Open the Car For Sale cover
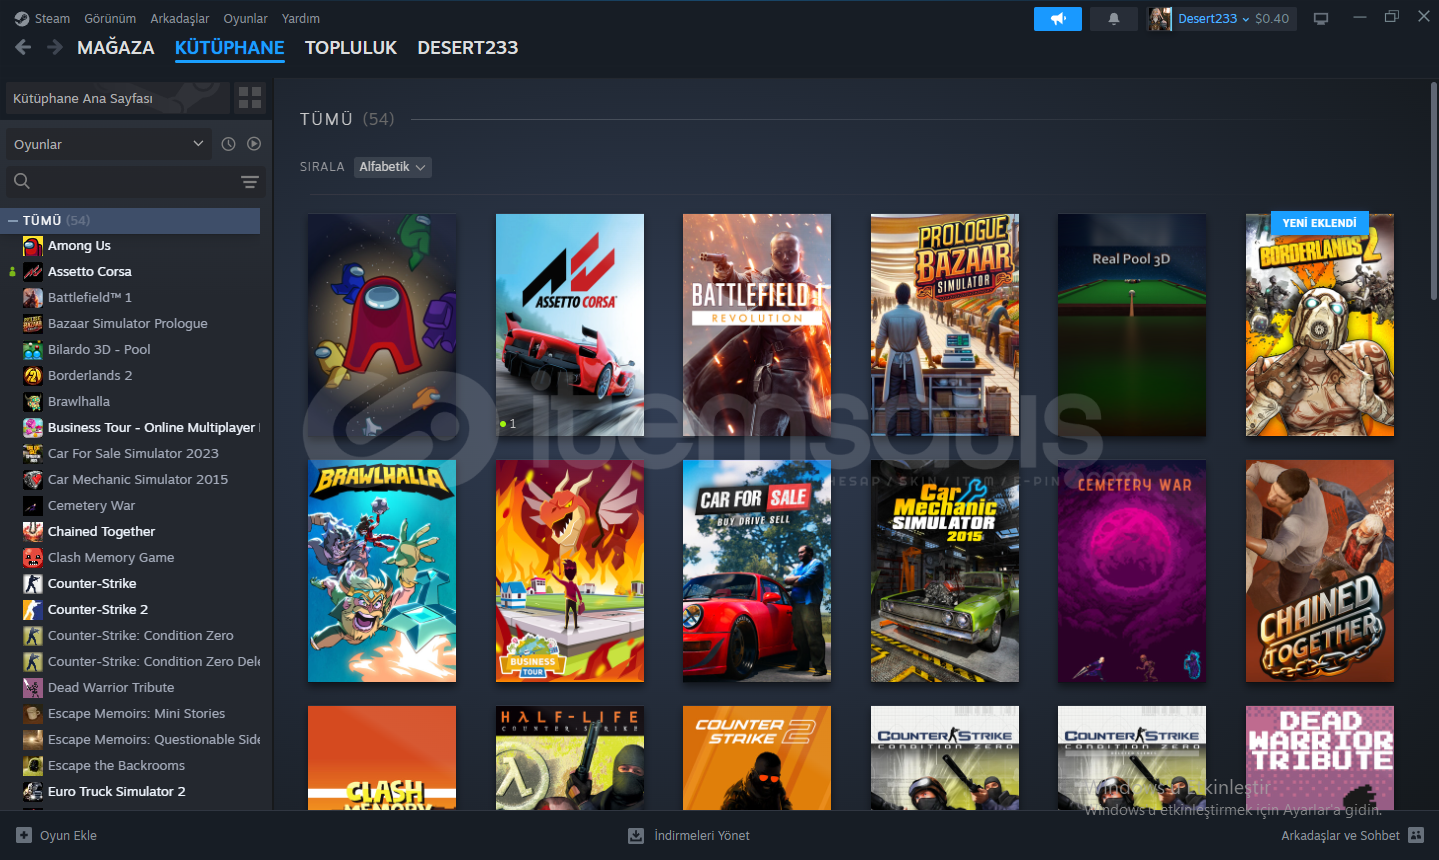Viewport: 1439px width, 860px height. (x=757, y=571)
